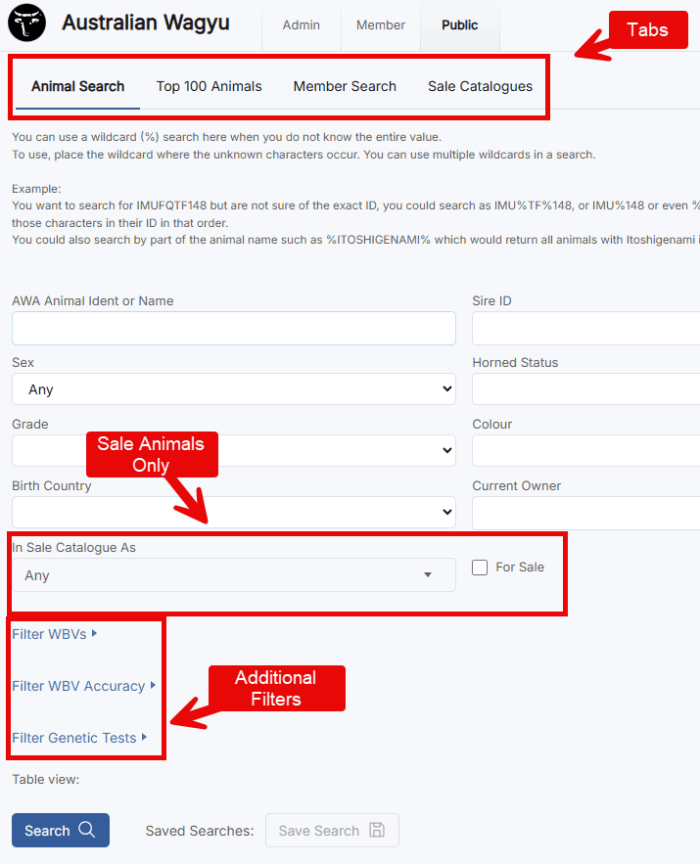Click the Colour field
The image size is (700, 864).
(586, 451)
